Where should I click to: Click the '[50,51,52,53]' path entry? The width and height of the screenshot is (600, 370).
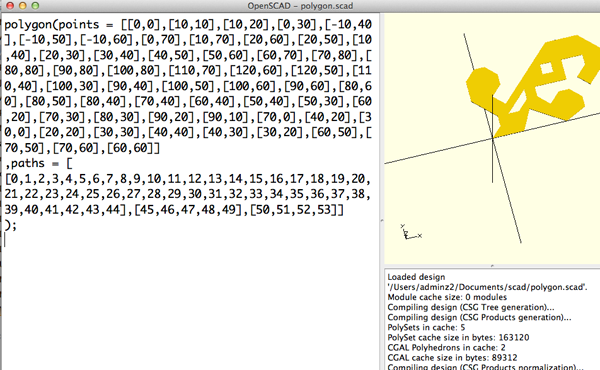(x=293, y=210)
